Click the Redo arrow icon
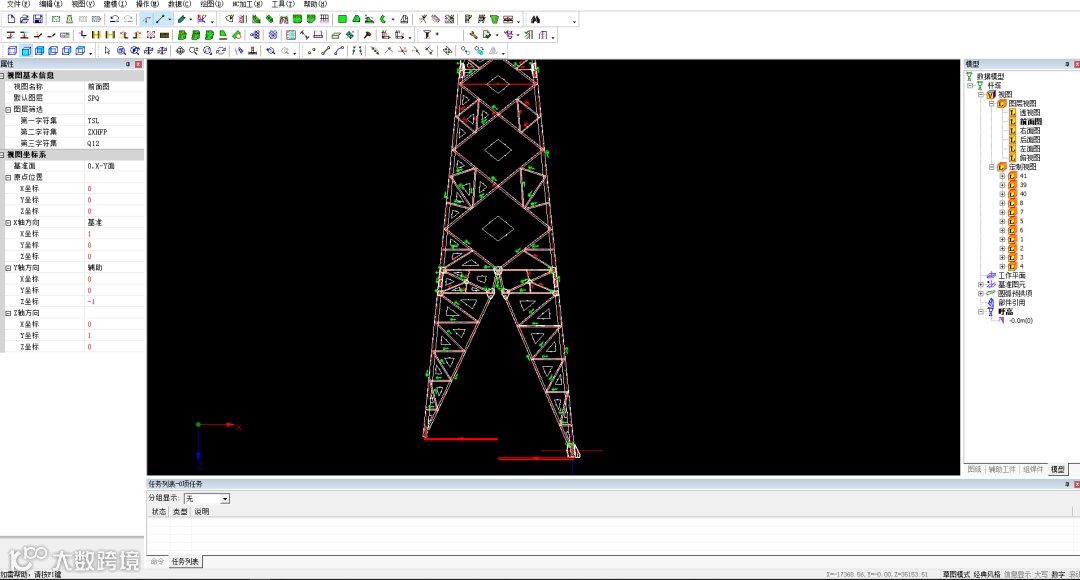The height and width of the screenshot is (580, 1080). (x=128, y=19)
